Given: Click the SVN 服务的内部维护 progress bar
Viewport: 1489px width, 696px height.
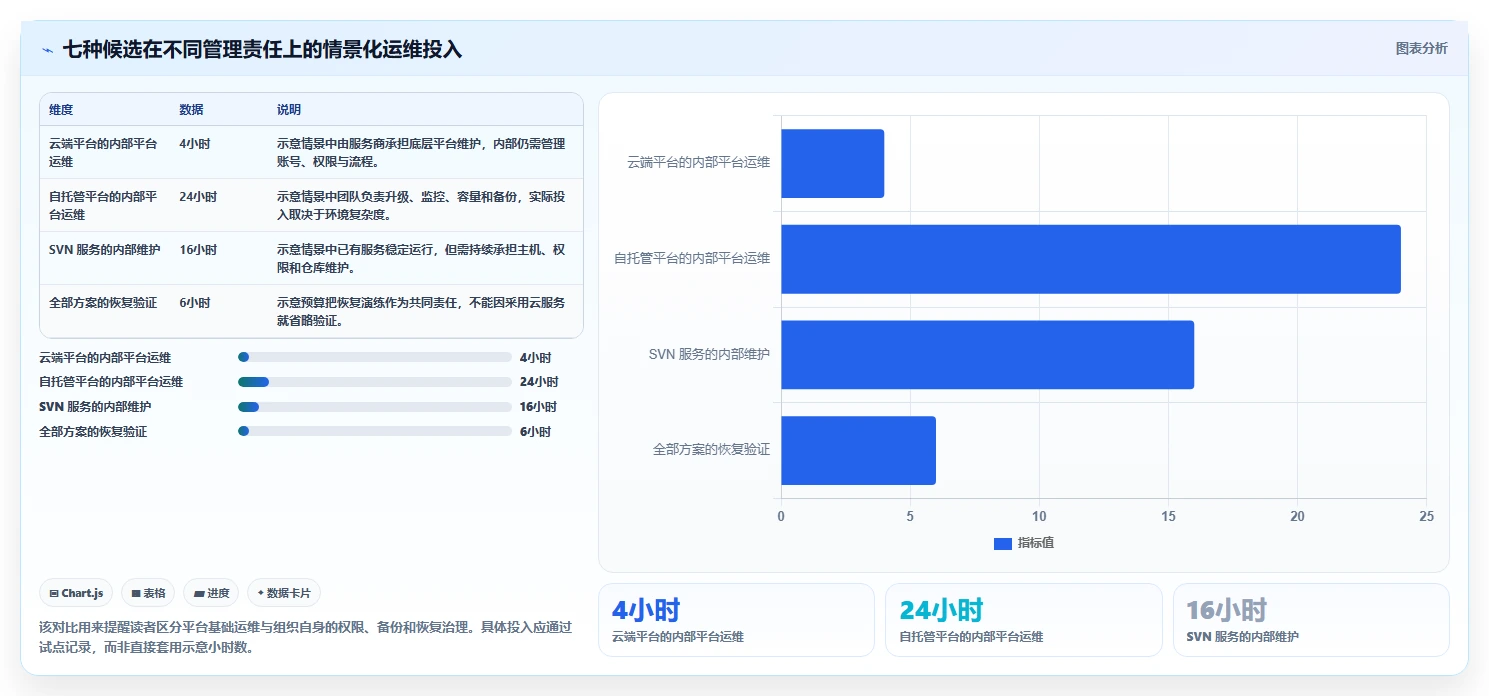Looking at the screenshot, I should click(375, 407).
